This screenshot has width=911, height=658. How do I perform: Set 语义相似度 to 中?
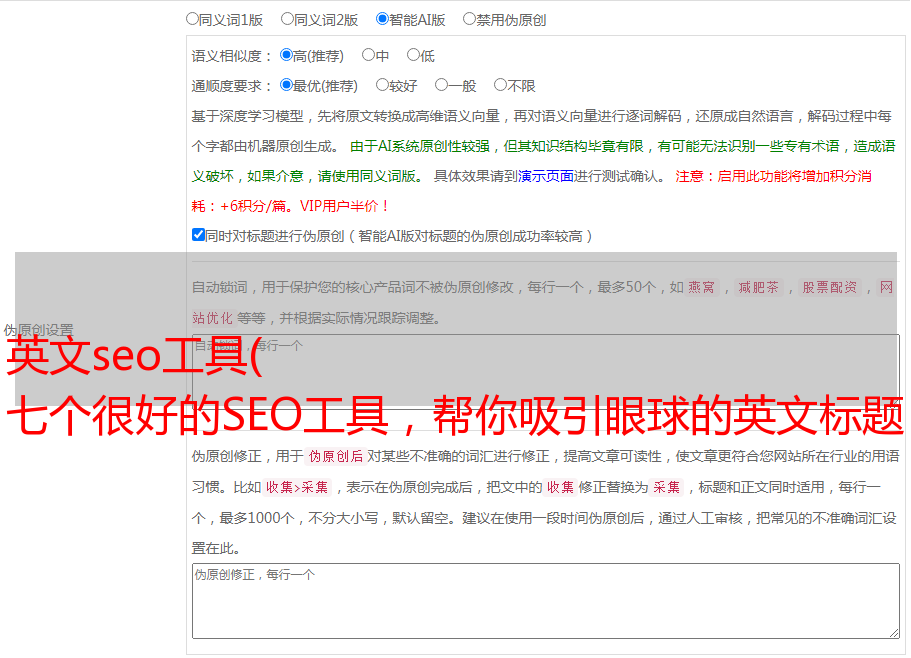click(368, 55)
